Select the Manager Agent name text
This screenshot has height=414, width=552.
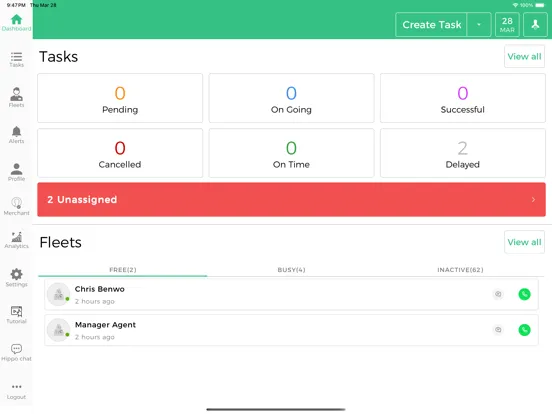point(105,325)
